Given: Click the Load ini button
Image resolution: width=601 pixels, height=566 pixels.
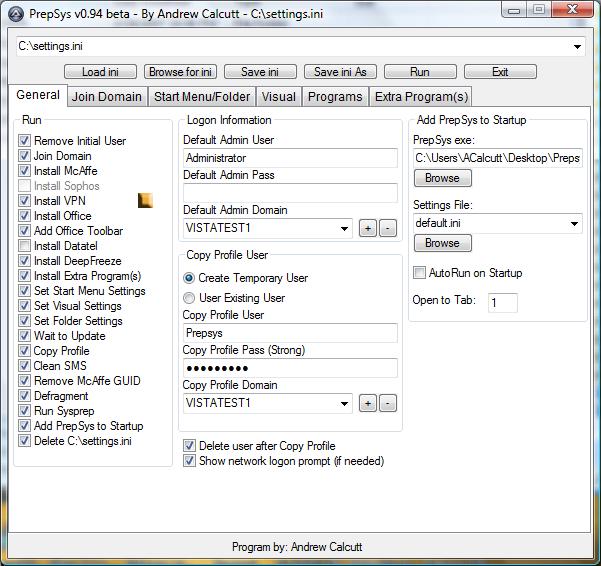Looking at the screenshot, I should coord(100,72).
